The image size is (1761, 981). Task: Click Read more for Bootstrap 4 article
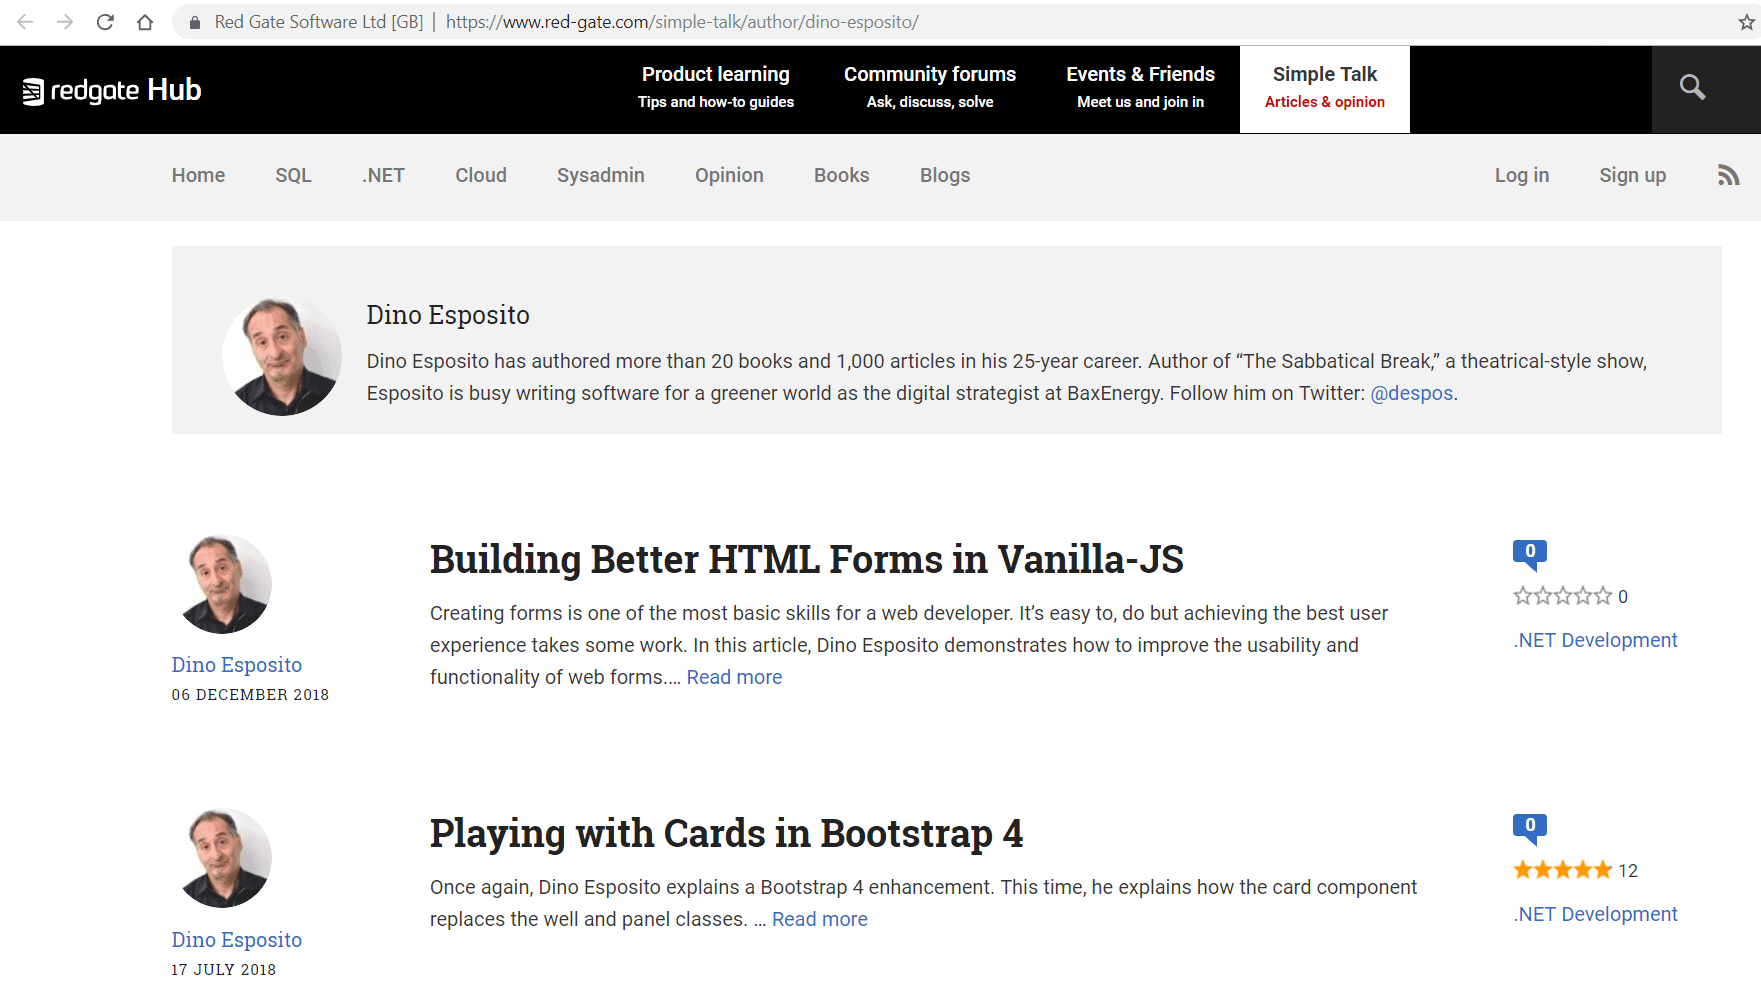click(820, 919)
